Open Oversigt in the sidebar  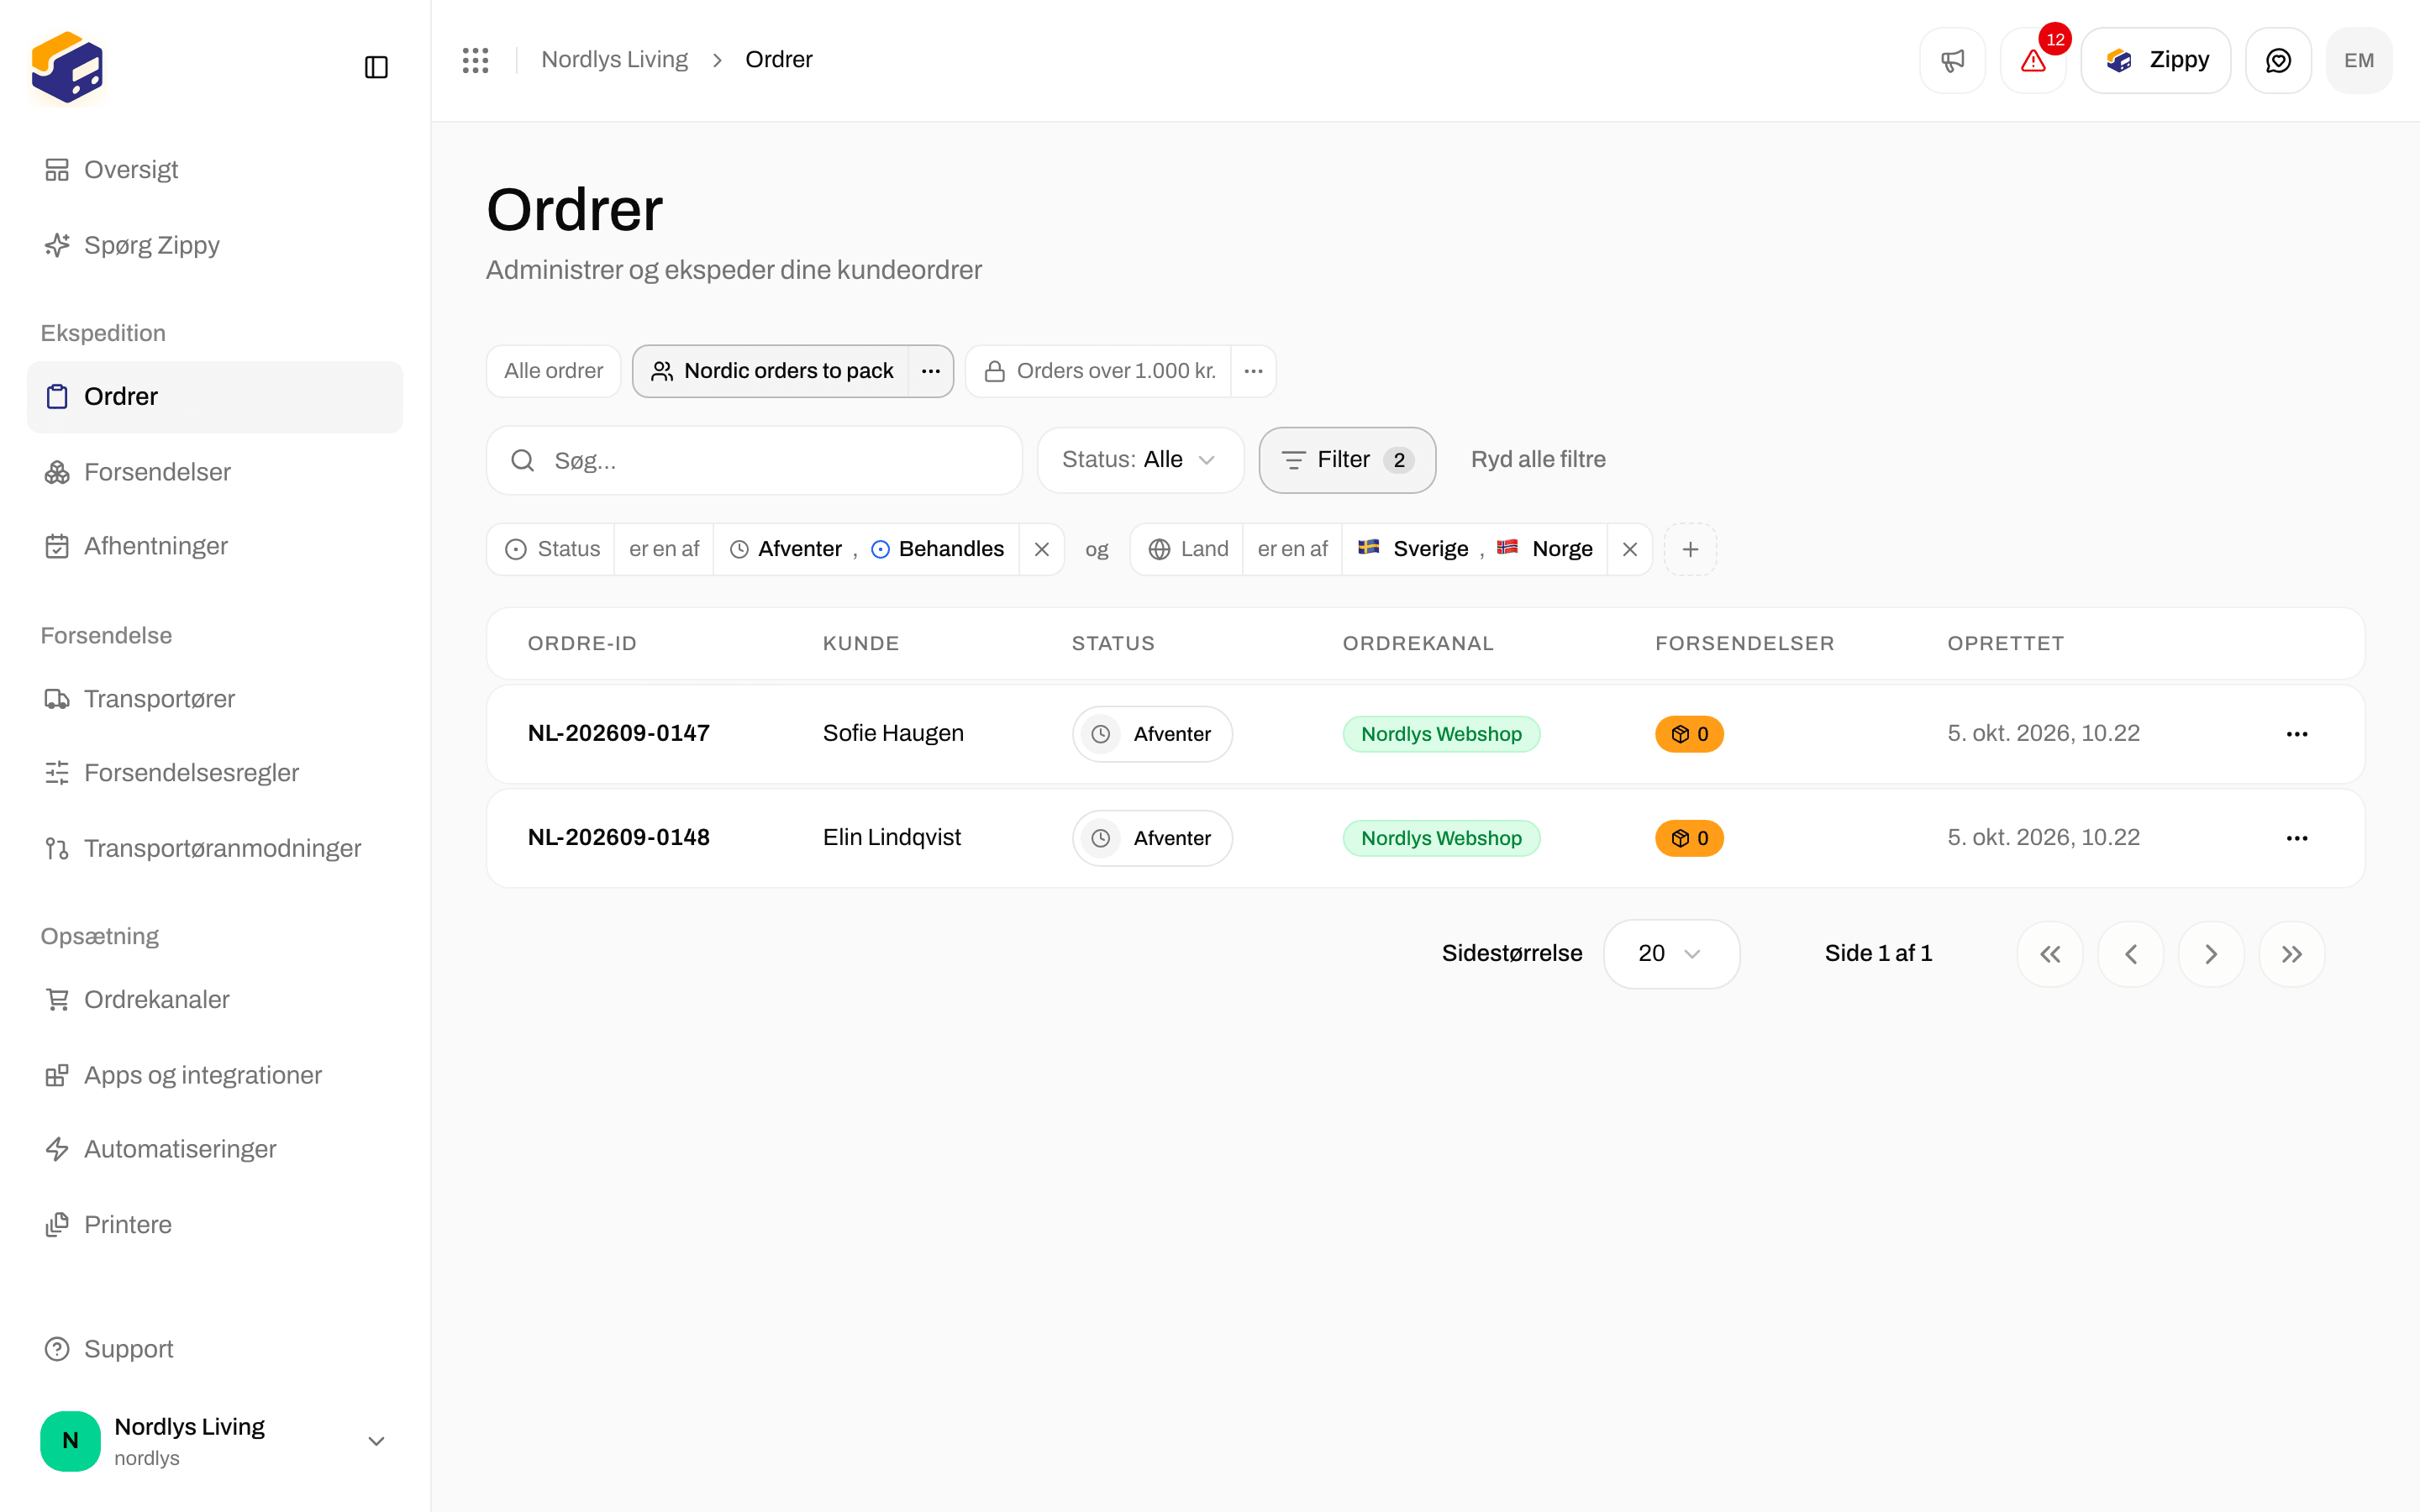tap(214, 170)
